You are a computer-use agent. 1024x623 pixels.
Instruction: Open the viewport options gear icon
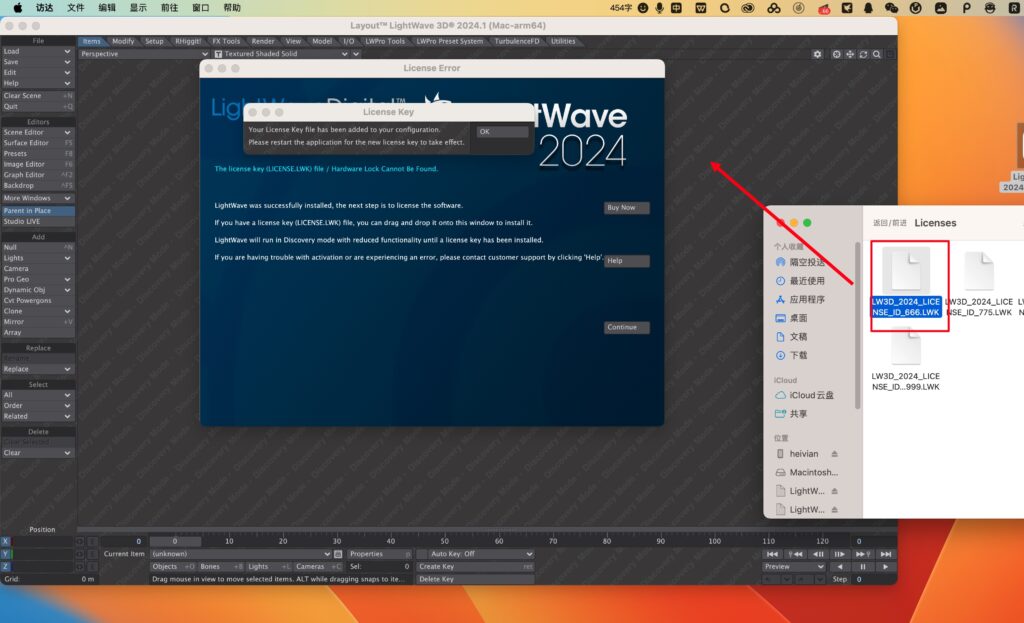pyautogui.click(x=818, y=54)
